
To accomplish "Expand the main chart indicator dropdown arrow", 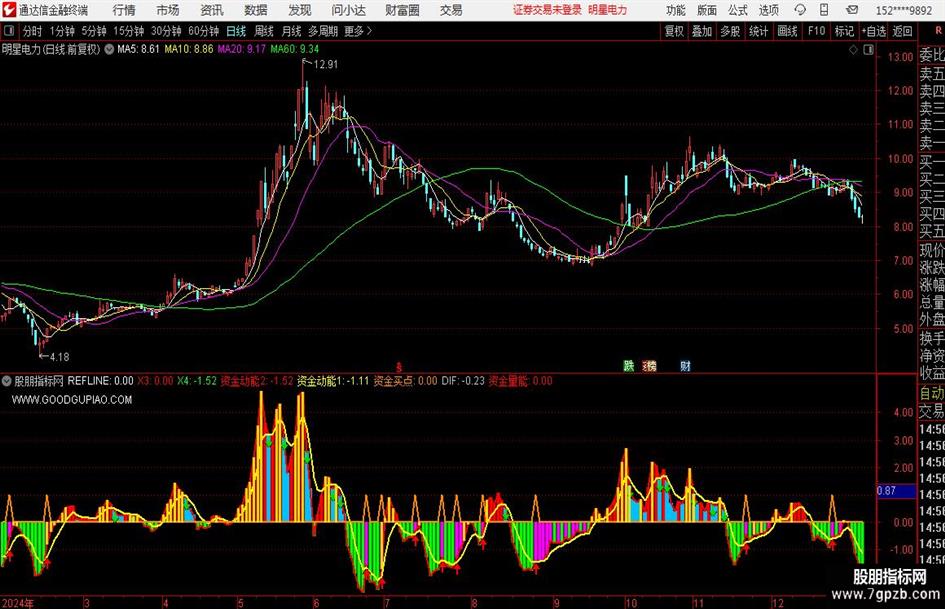I will (109, 49).
